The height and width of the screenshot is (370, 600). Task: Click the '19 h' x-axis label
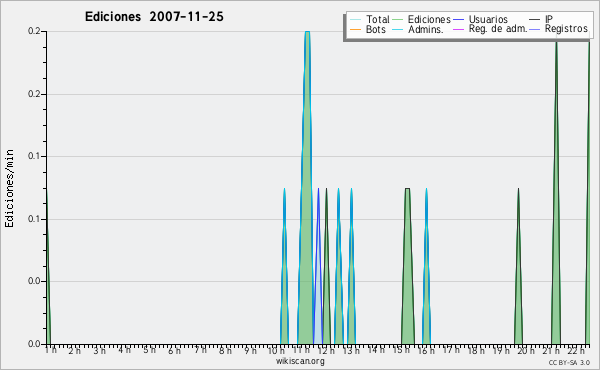click(x=501, y=350)
